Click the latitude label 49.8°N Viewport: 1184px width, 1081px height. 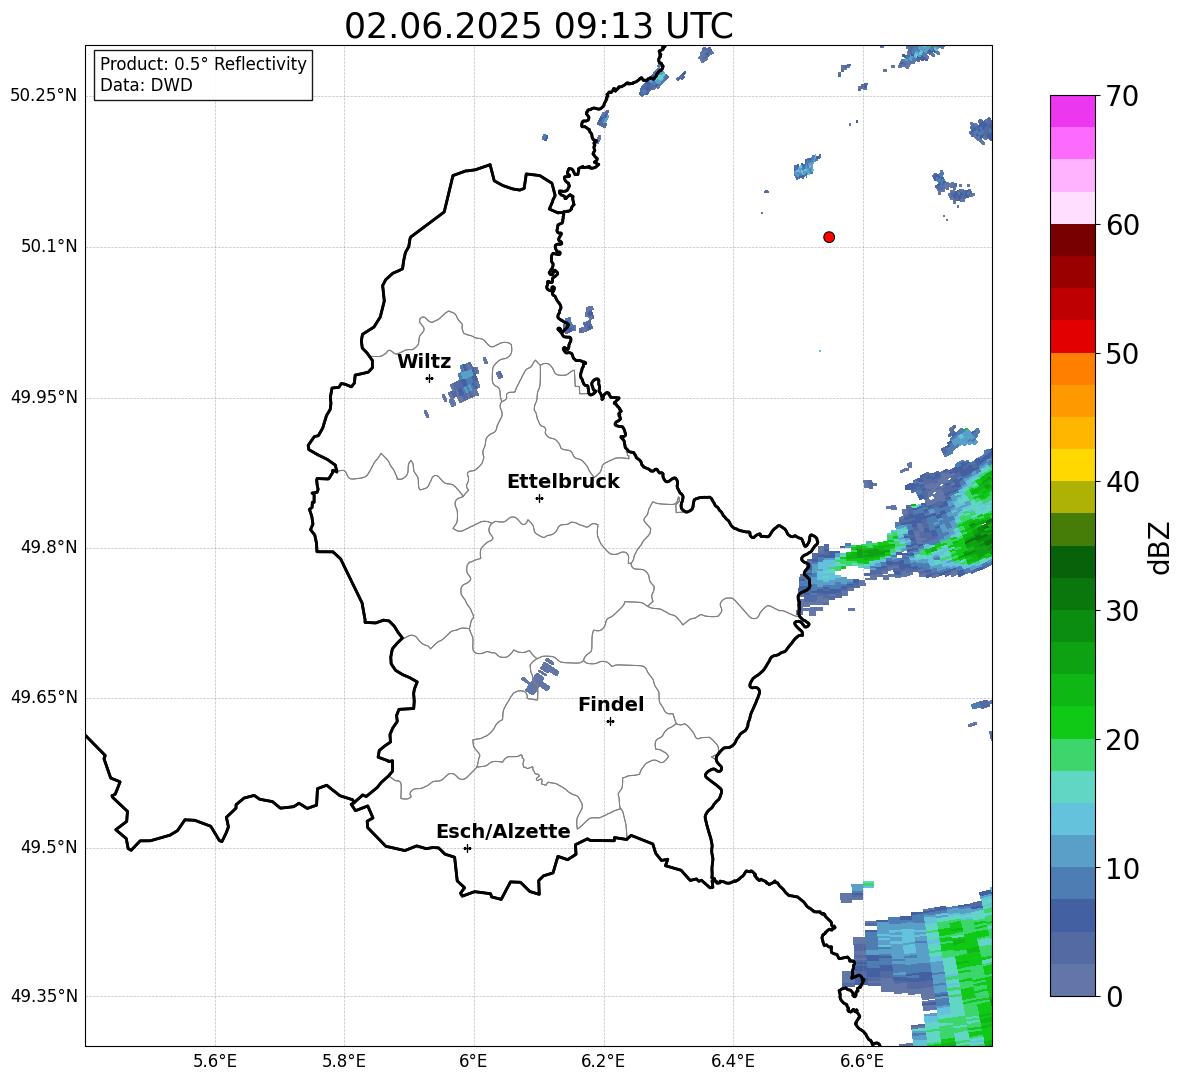[x=49, y=547]
